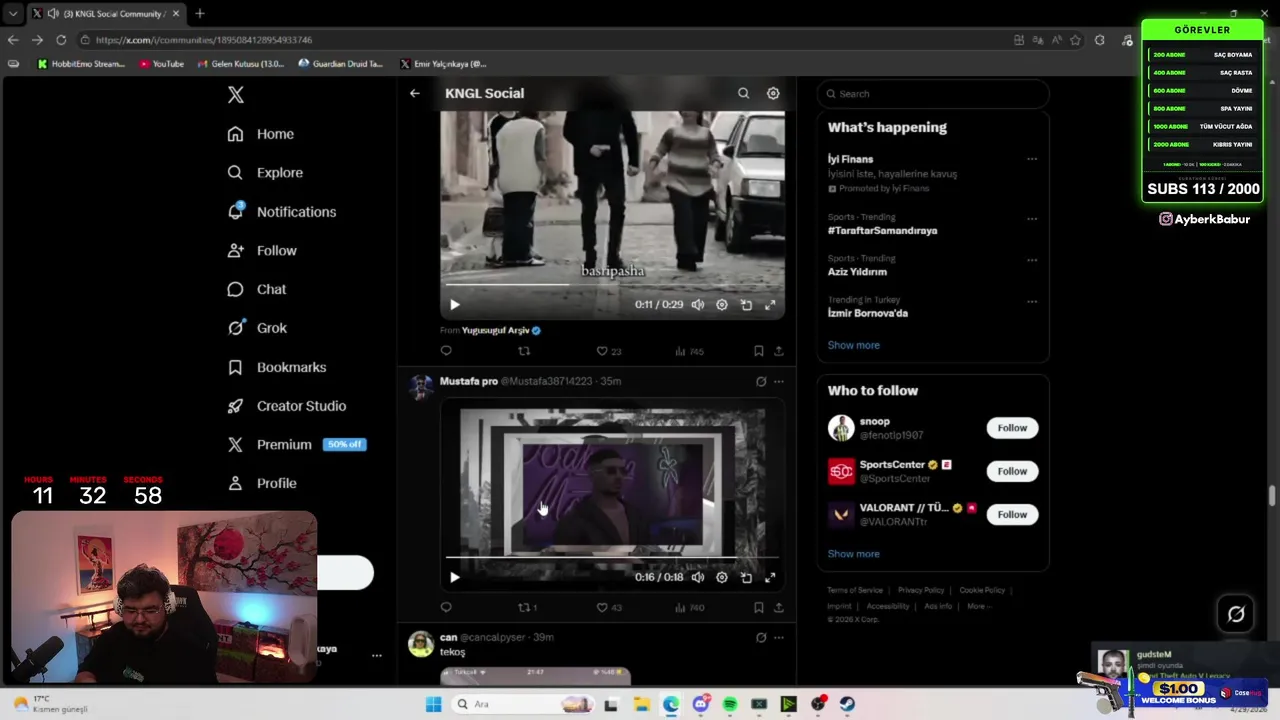Expand the footer More links
1280x720 pixels.
coord(977,606)
